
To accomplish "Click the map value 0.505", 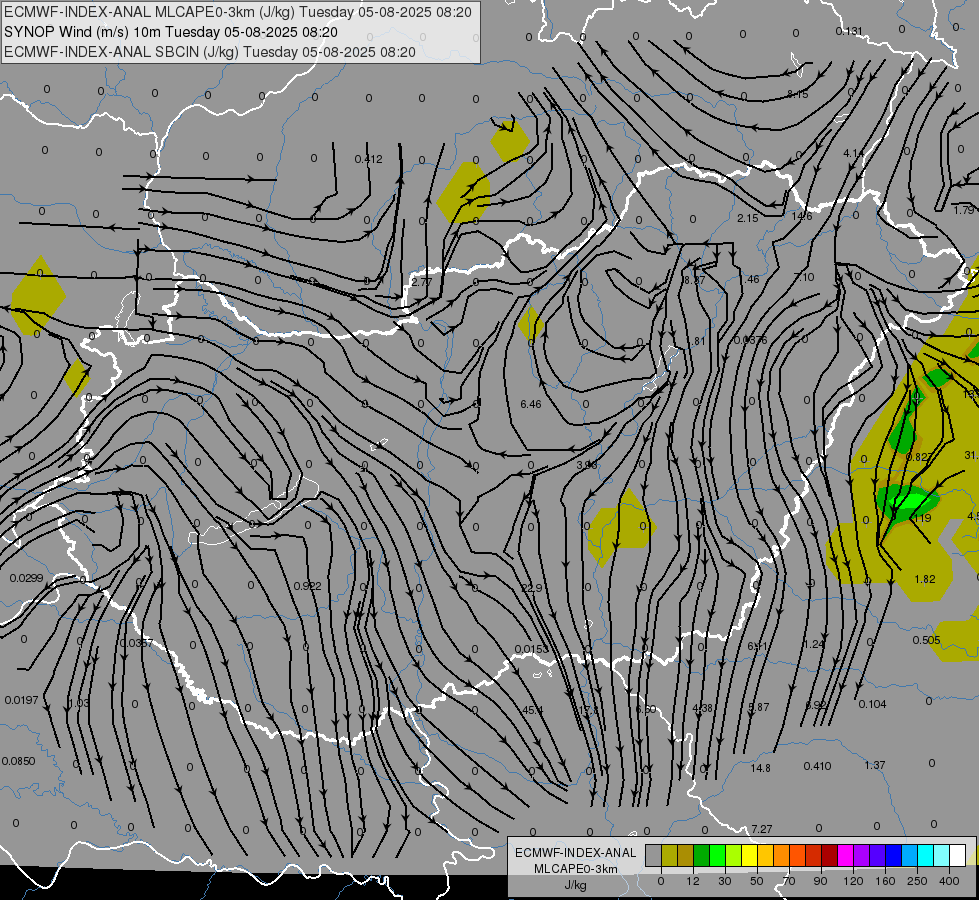I will pyautogui.click(x=927, y=640).
